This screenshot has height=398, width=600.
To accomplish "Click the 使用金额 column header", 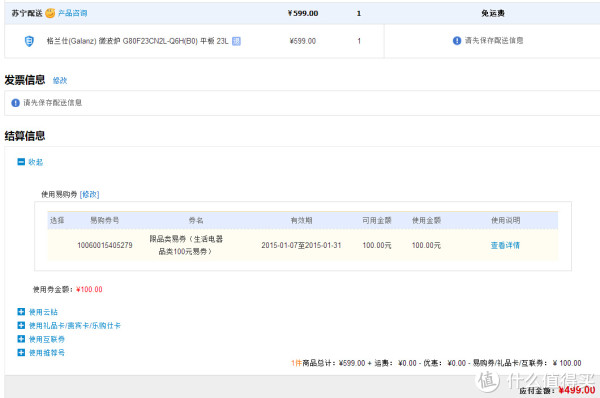I will [426, 220].
